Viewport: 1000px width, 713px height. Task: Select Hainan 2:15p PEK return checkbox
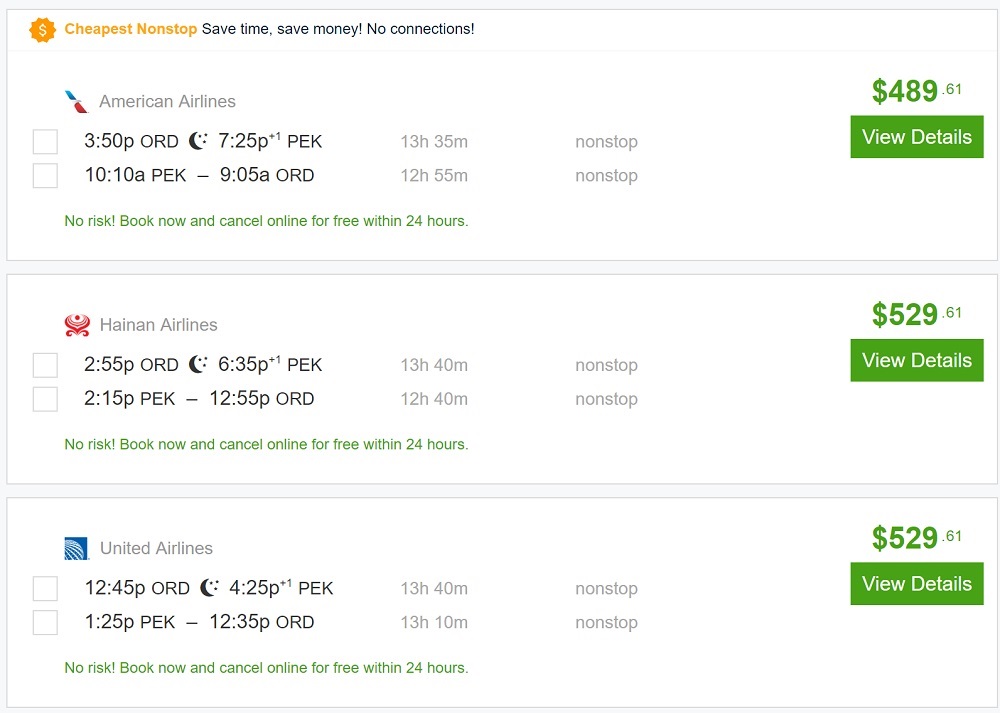tap(45, 399)
